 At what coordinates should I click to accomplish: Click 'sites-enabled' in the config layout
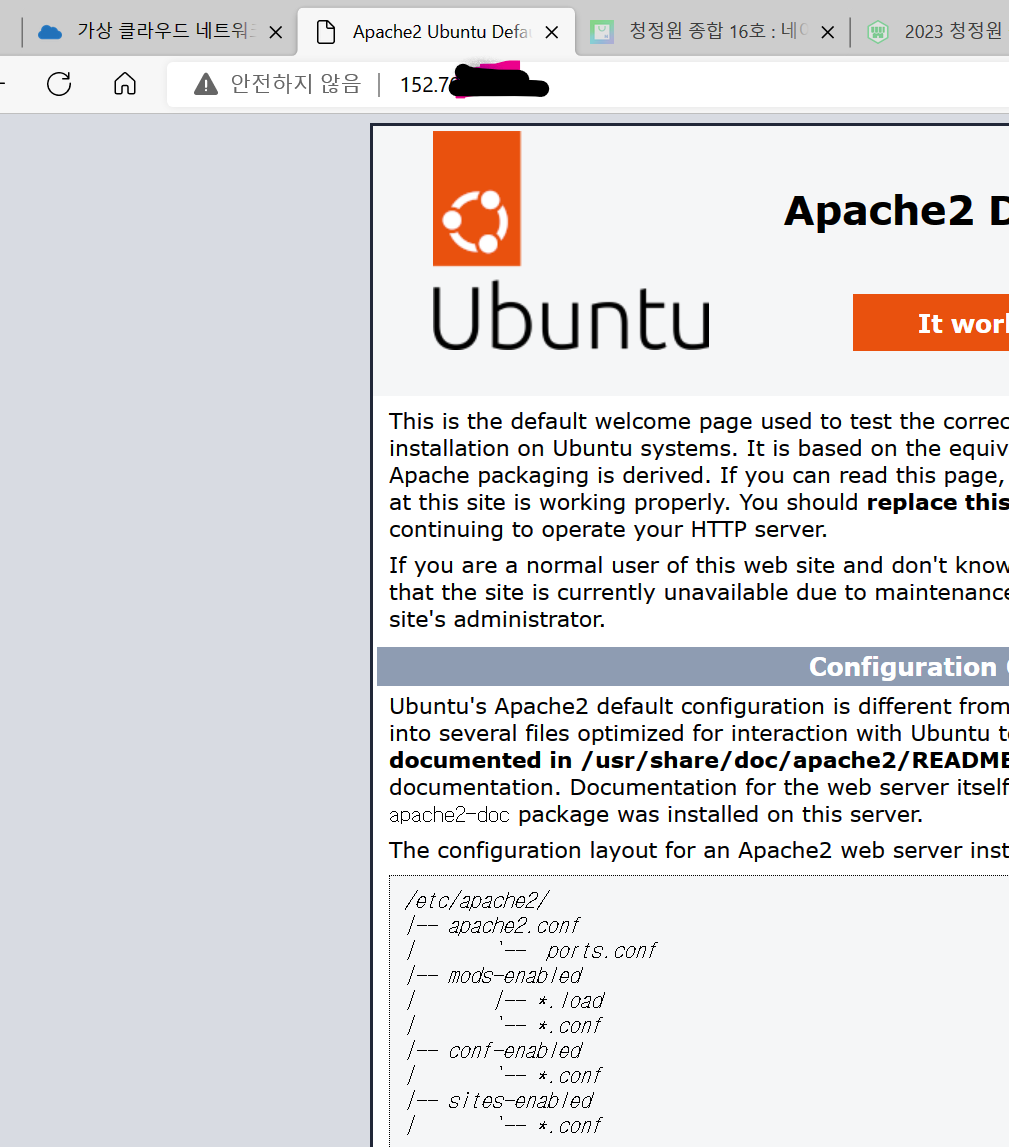[520, 1101]
